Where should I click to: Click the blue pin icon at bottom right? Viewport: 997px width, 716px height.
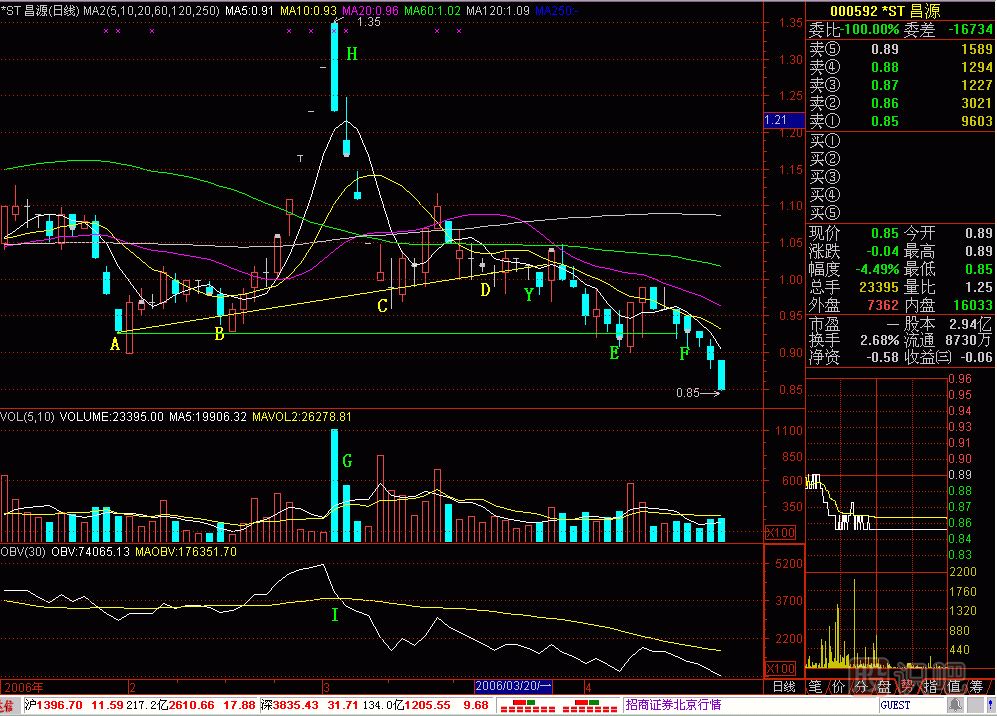tap(989, 705)
